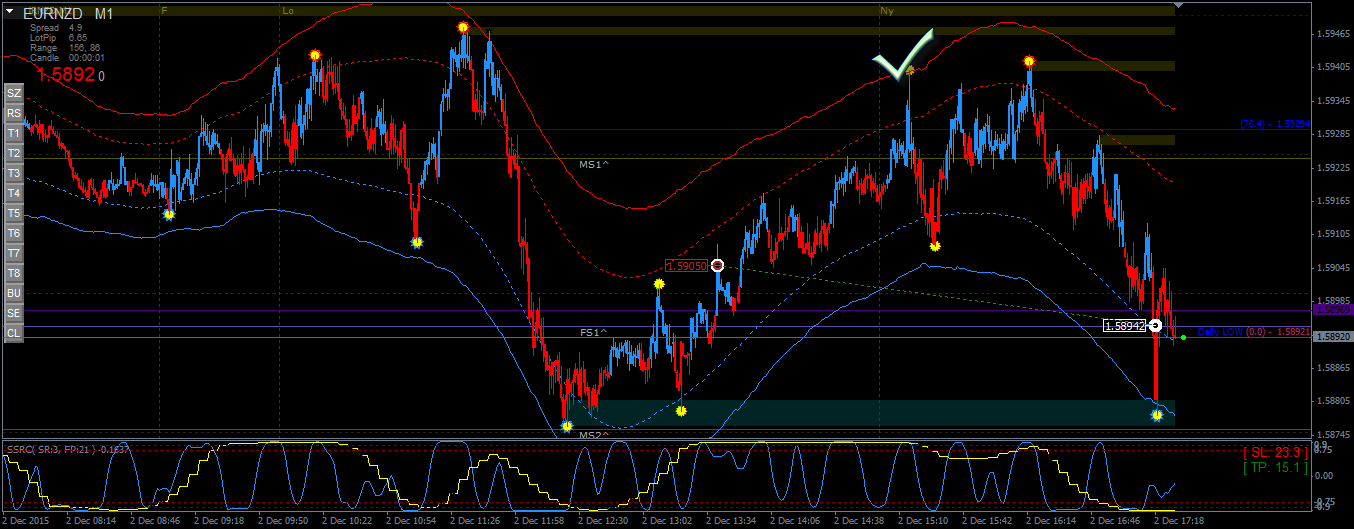Click the [ TP: 15.1 ] readout

[x=1275, y=467]
